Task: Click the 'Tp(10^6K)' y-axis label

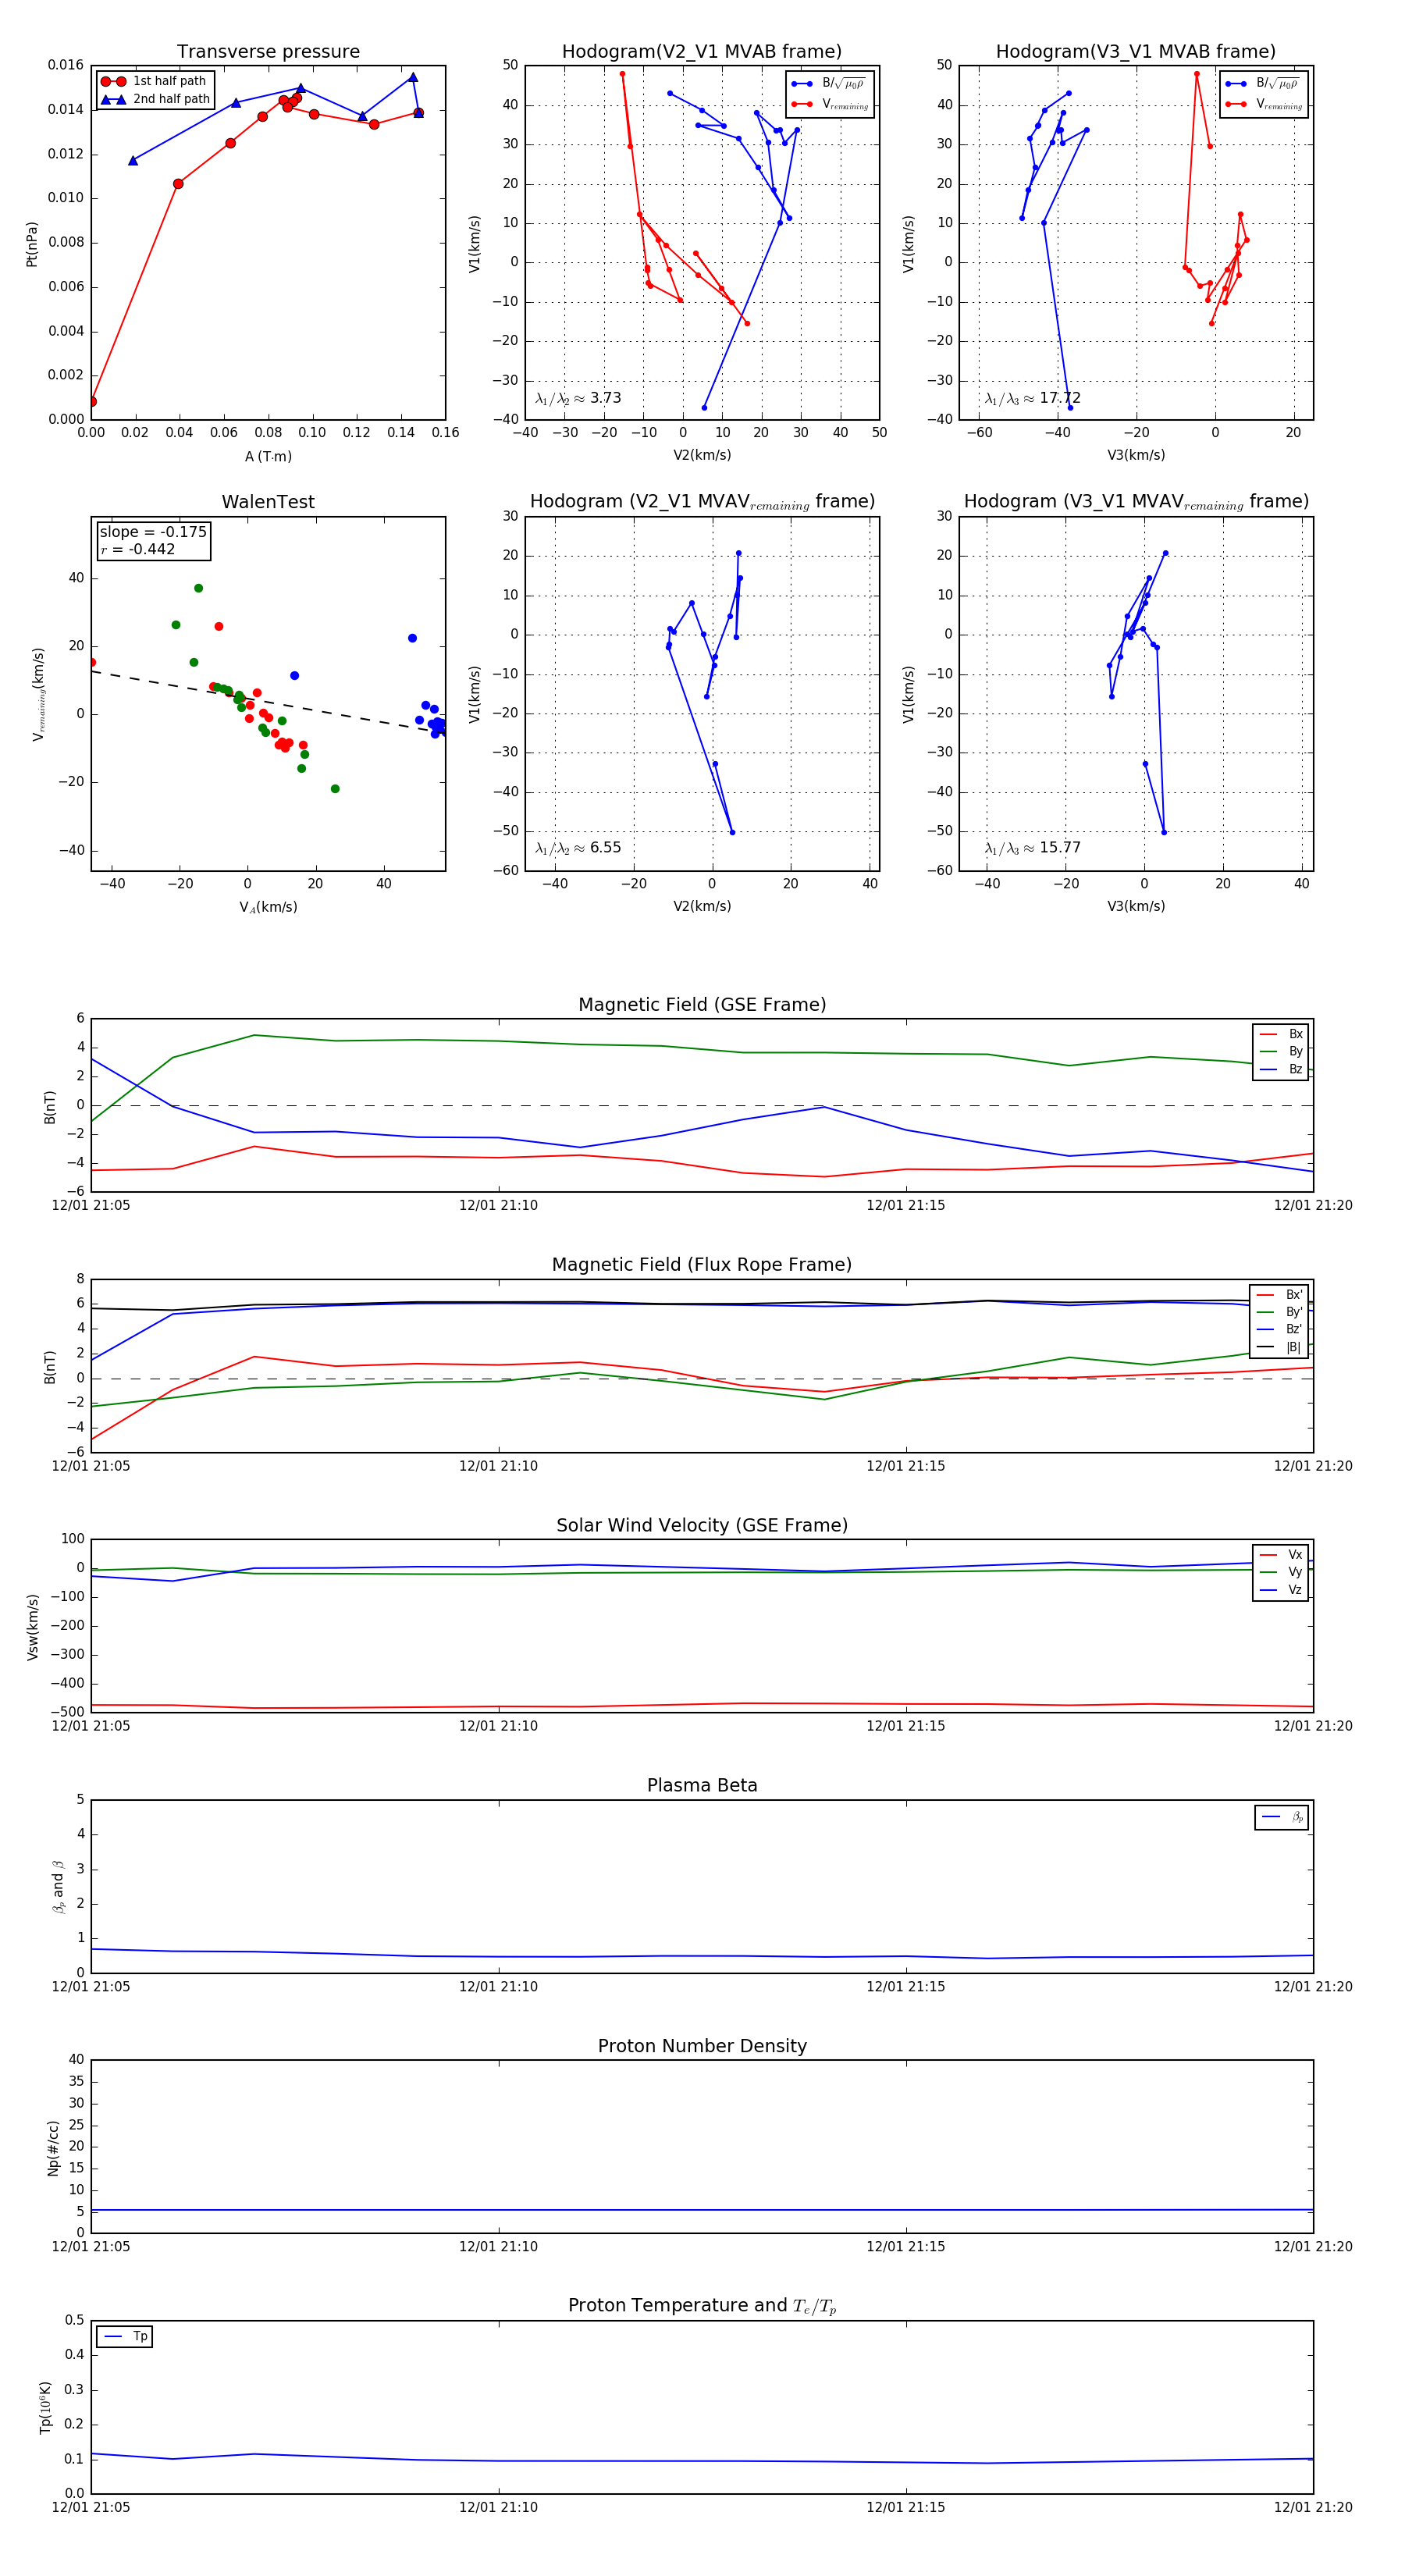Action: (x=46, y=2407)
